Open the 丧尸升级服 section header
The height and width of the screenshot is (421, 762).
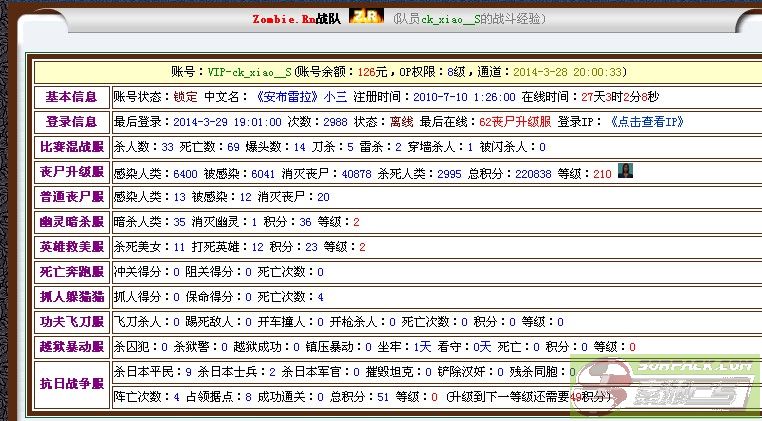pyautogui.click(x=71, y=172)
